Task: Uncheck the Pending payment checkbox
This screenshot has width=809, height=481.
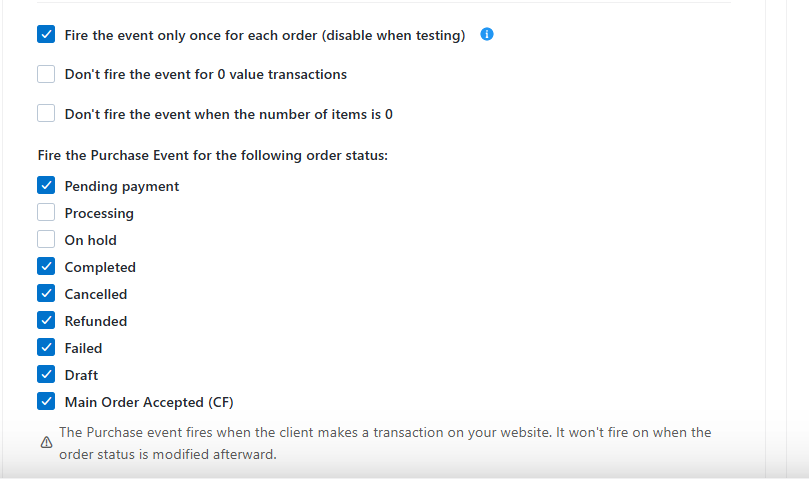Action: [x=46, y=186]
